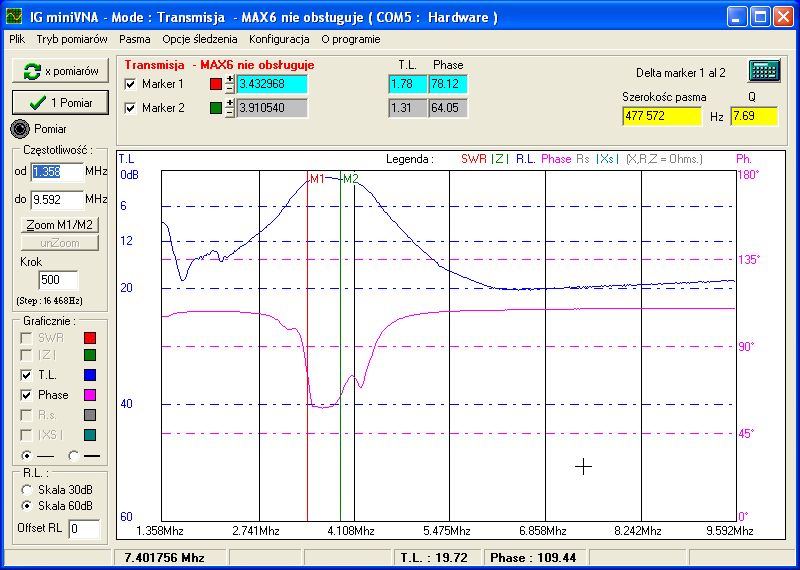Open the Tryb pomiarów menu
800x570 pixels.
coord(72,39)
